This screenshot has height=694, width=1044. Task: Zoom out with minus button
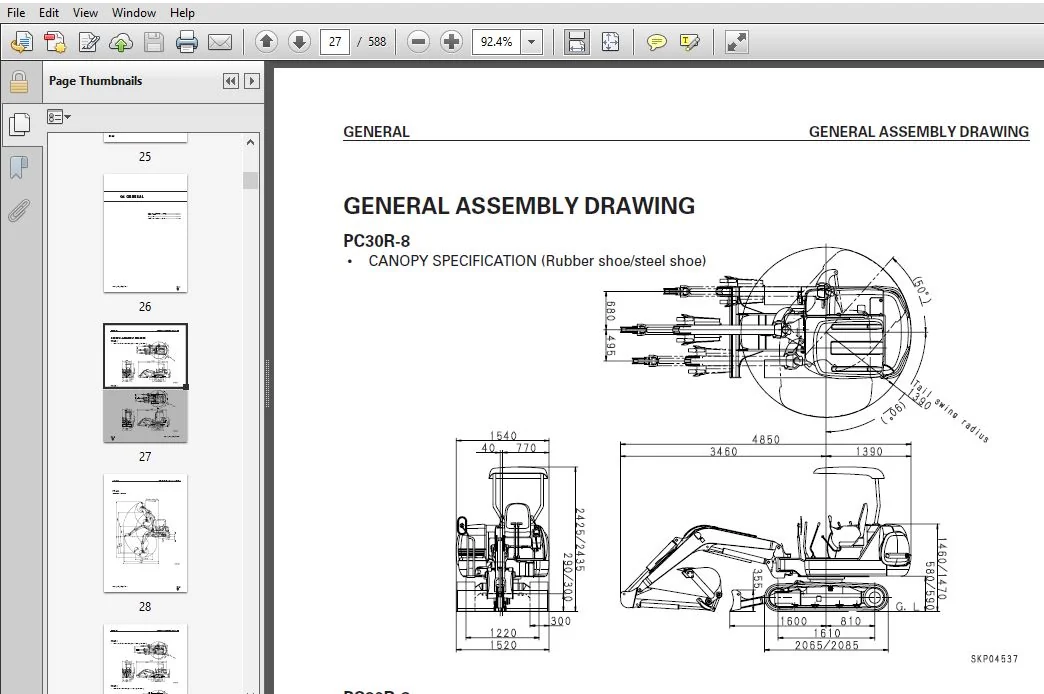coord(418,42)
